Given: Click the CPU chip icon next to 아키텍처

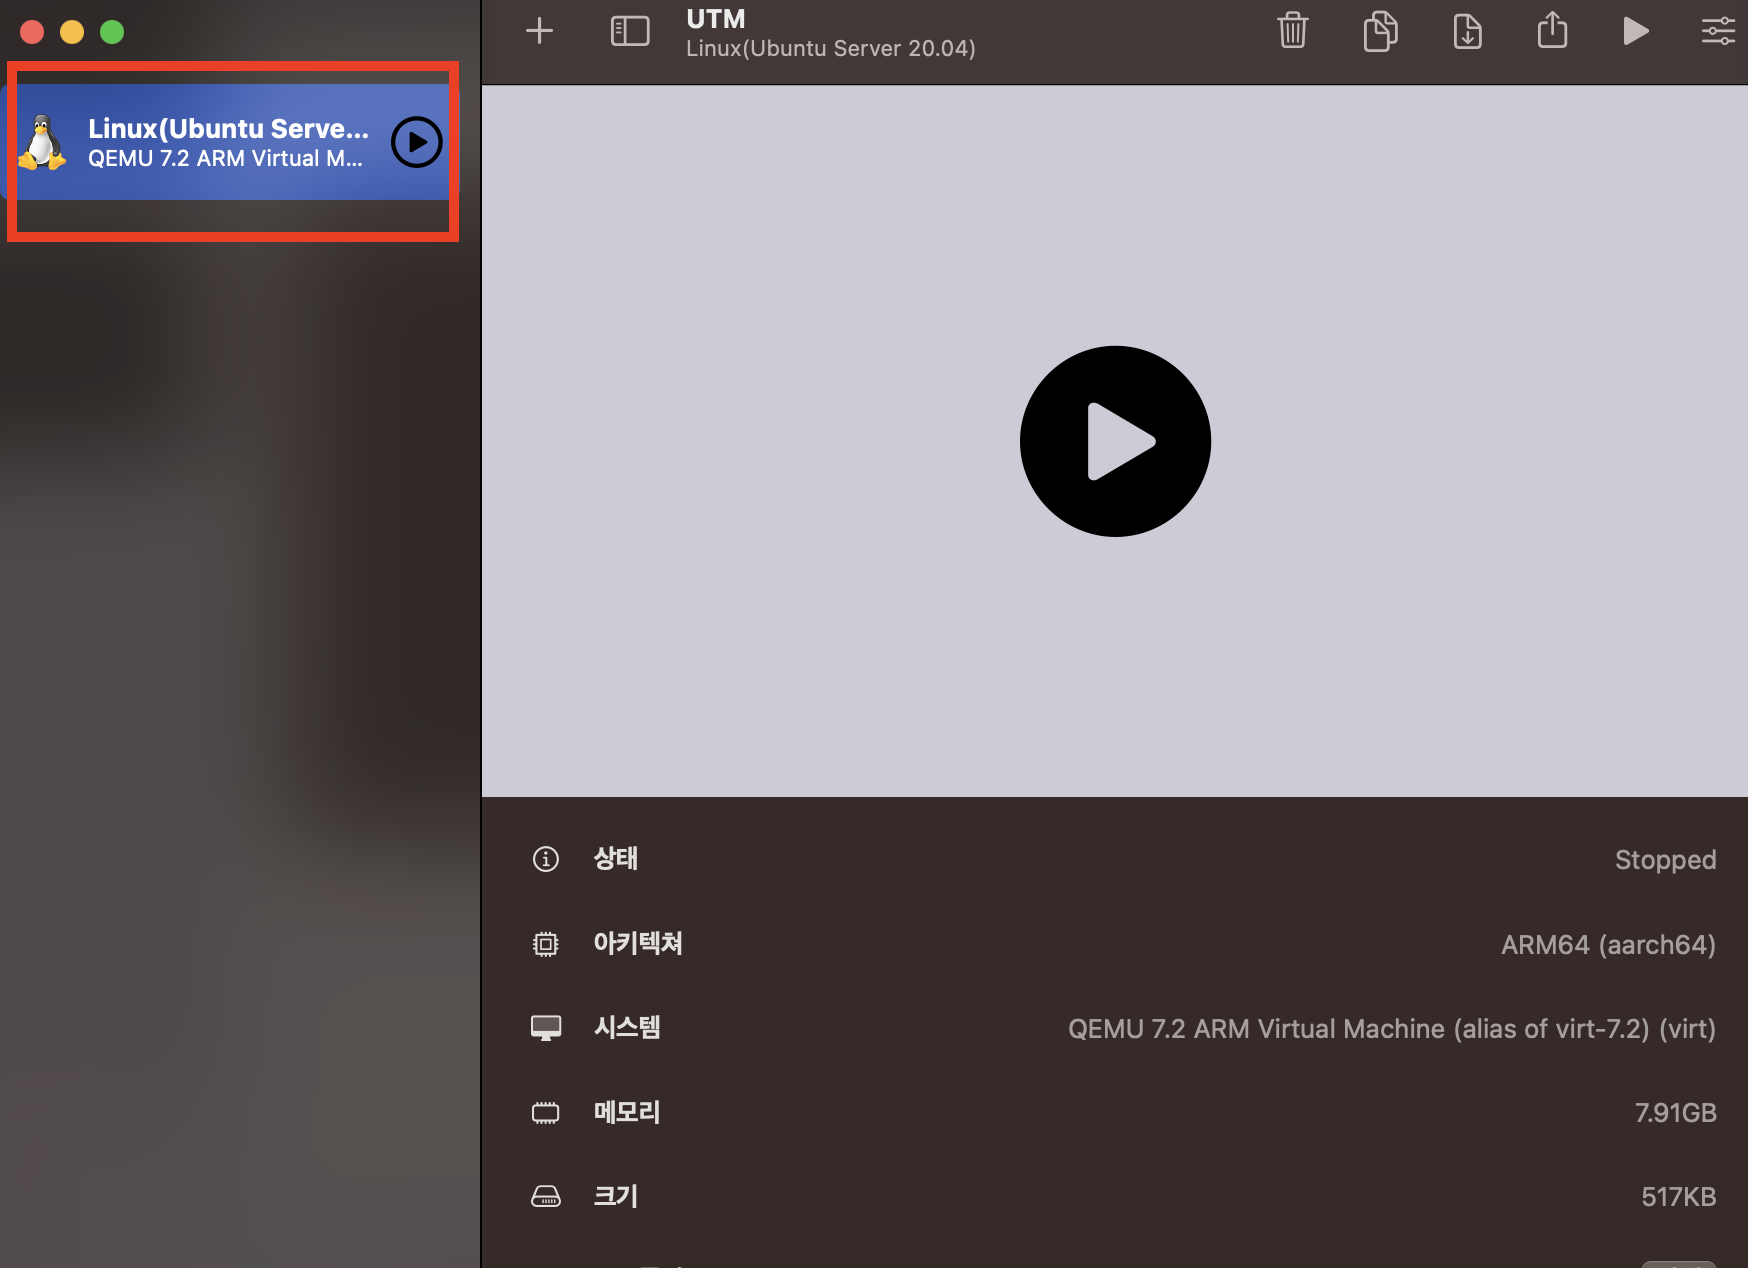Looking at the screenshot, I should point(546,944).
